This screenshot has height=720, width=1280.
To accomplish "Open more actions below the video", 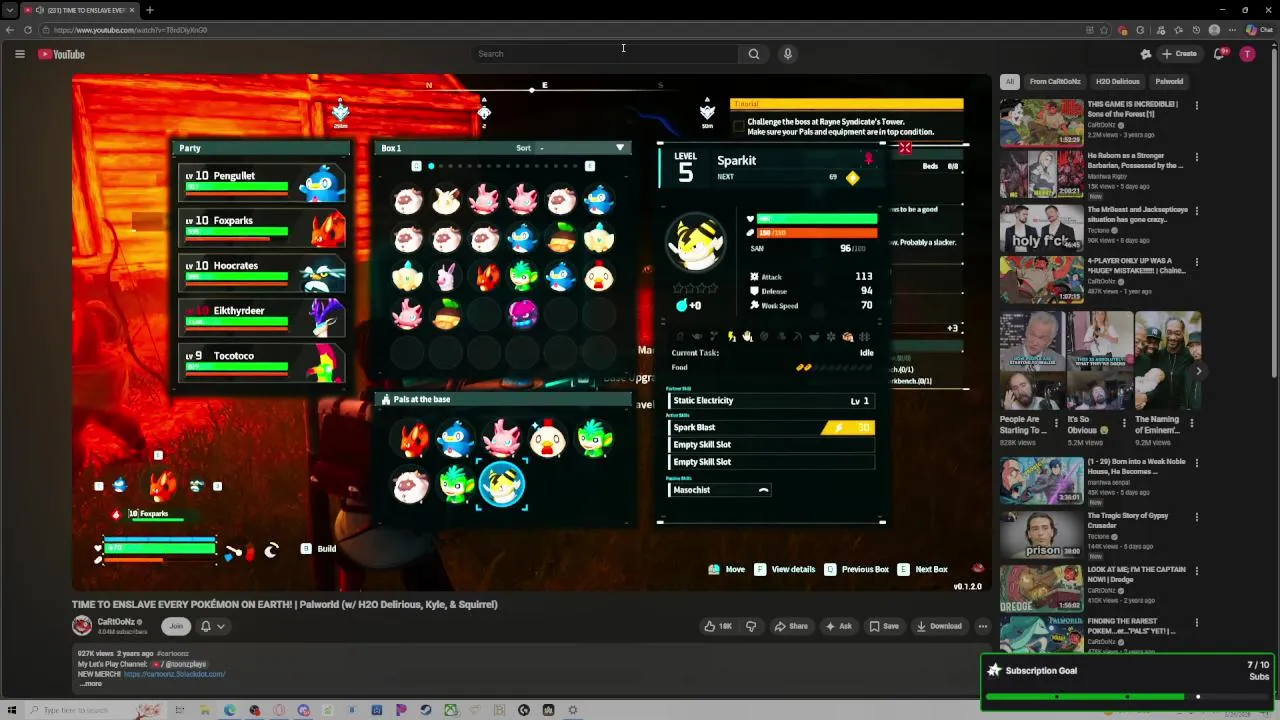I will click(983, 626).
